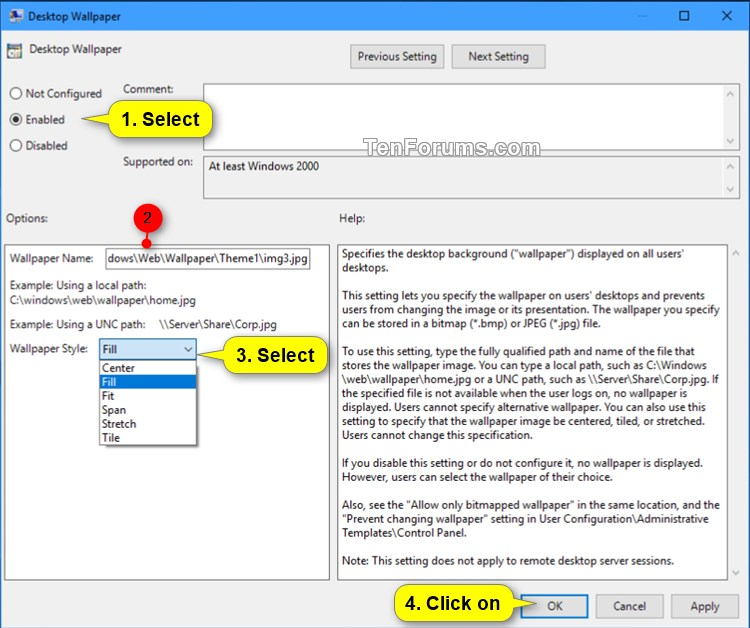750x628 pixels.
Task: Click the '\\Server\Share\Corp.jpg' example text
Action: [218, 324]
